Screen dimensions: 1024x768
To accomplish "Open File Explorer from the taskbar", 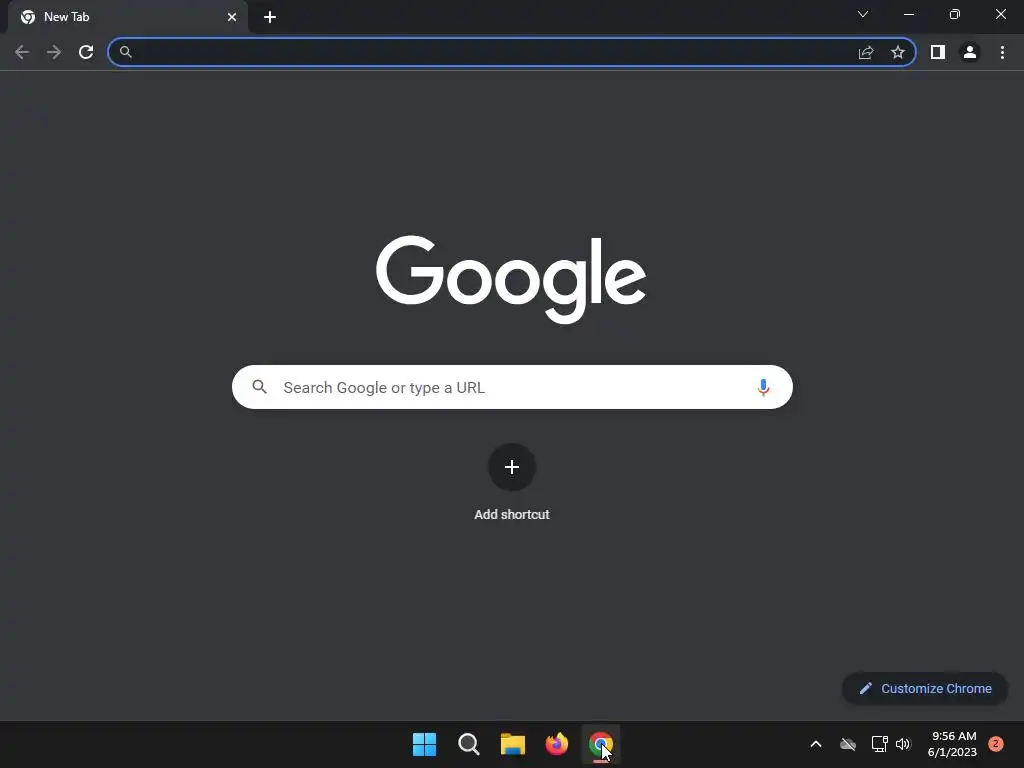I will coord(513,744).
